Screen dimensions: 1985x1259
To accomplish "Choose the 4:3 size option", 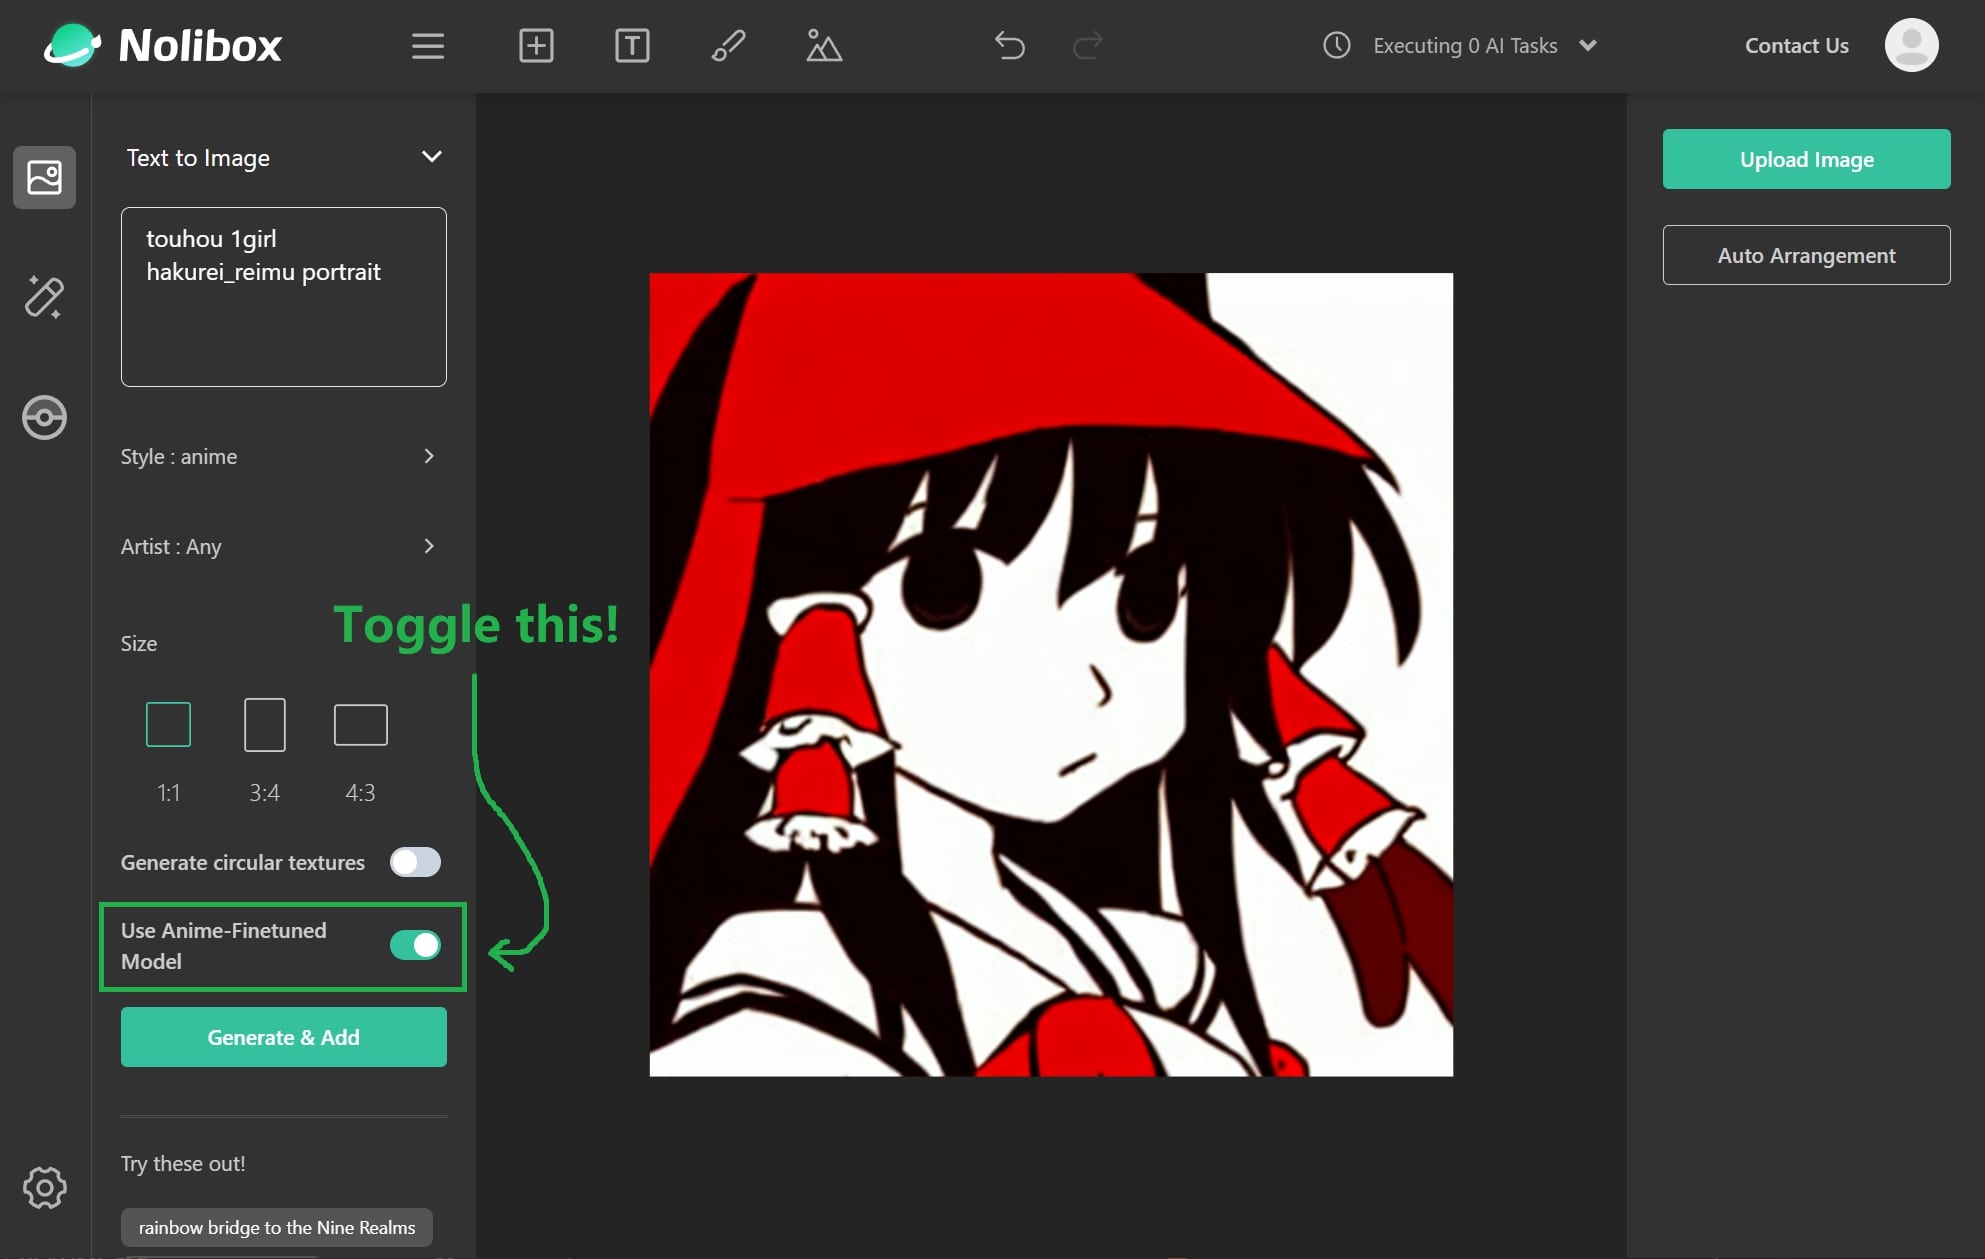I will point(360,725).
